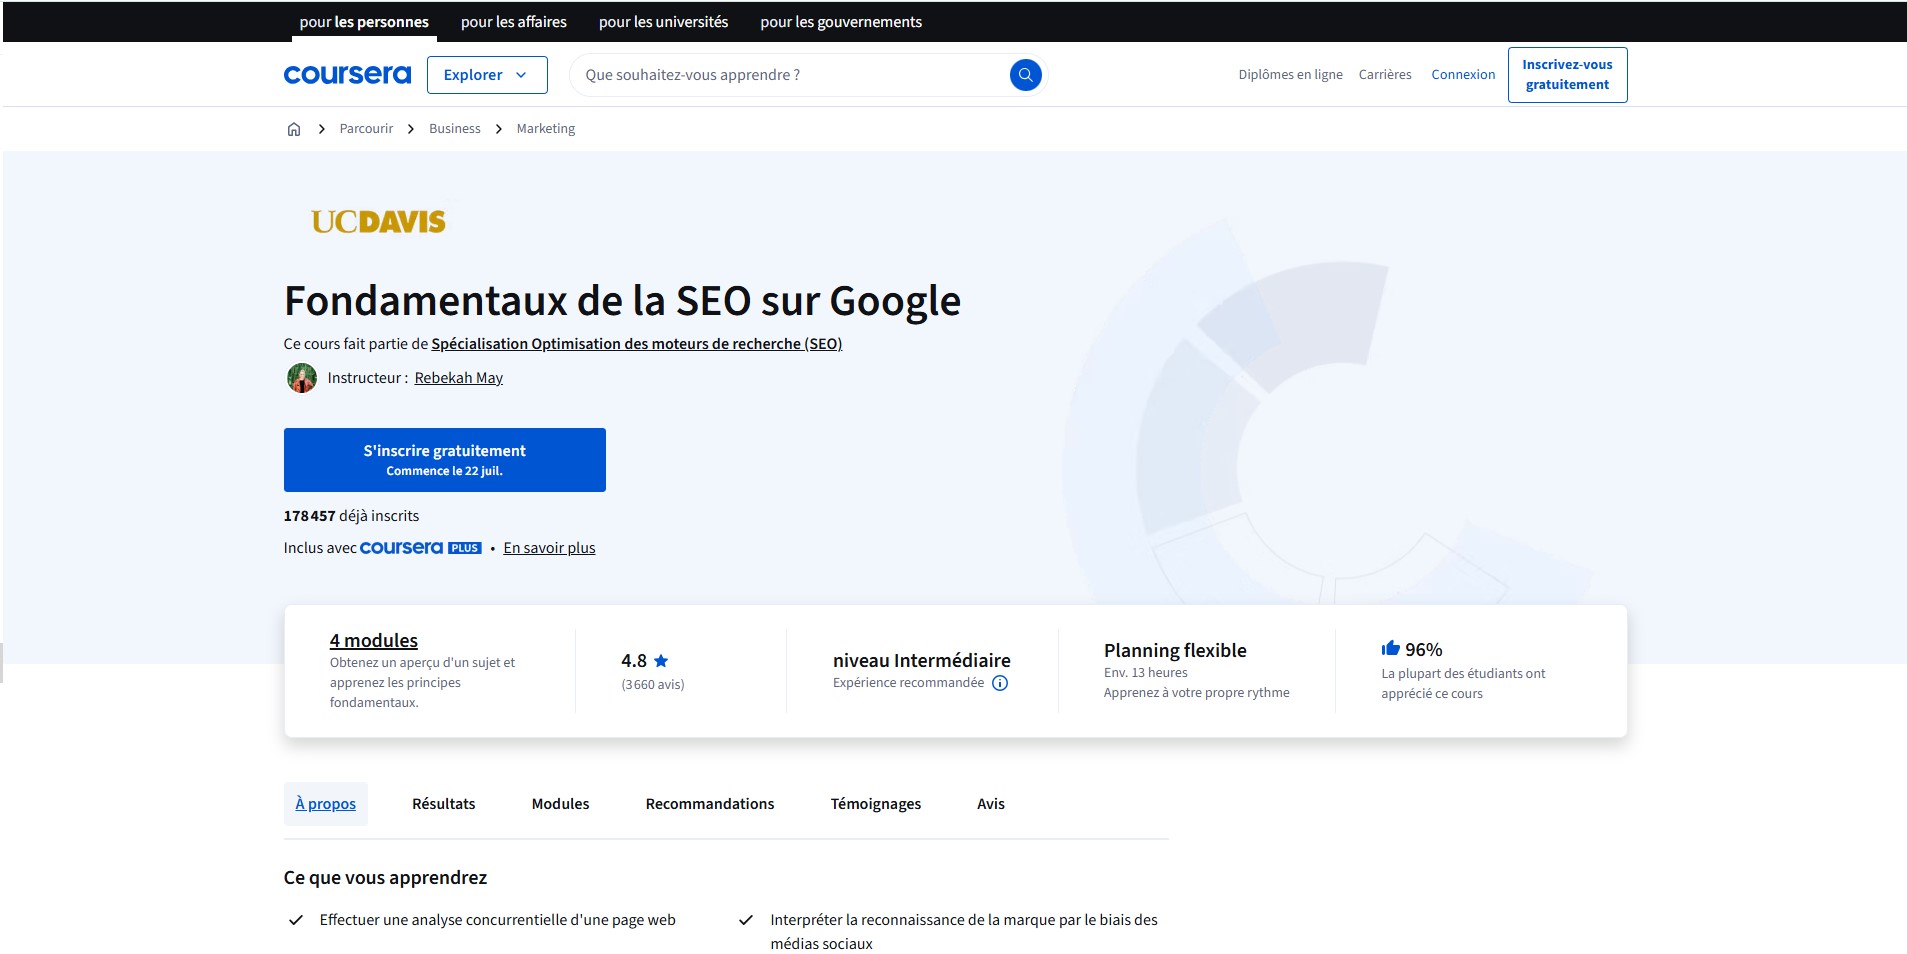
Task: Switch to 'pour les affaires' tab
Action: (x=514, y=22)
